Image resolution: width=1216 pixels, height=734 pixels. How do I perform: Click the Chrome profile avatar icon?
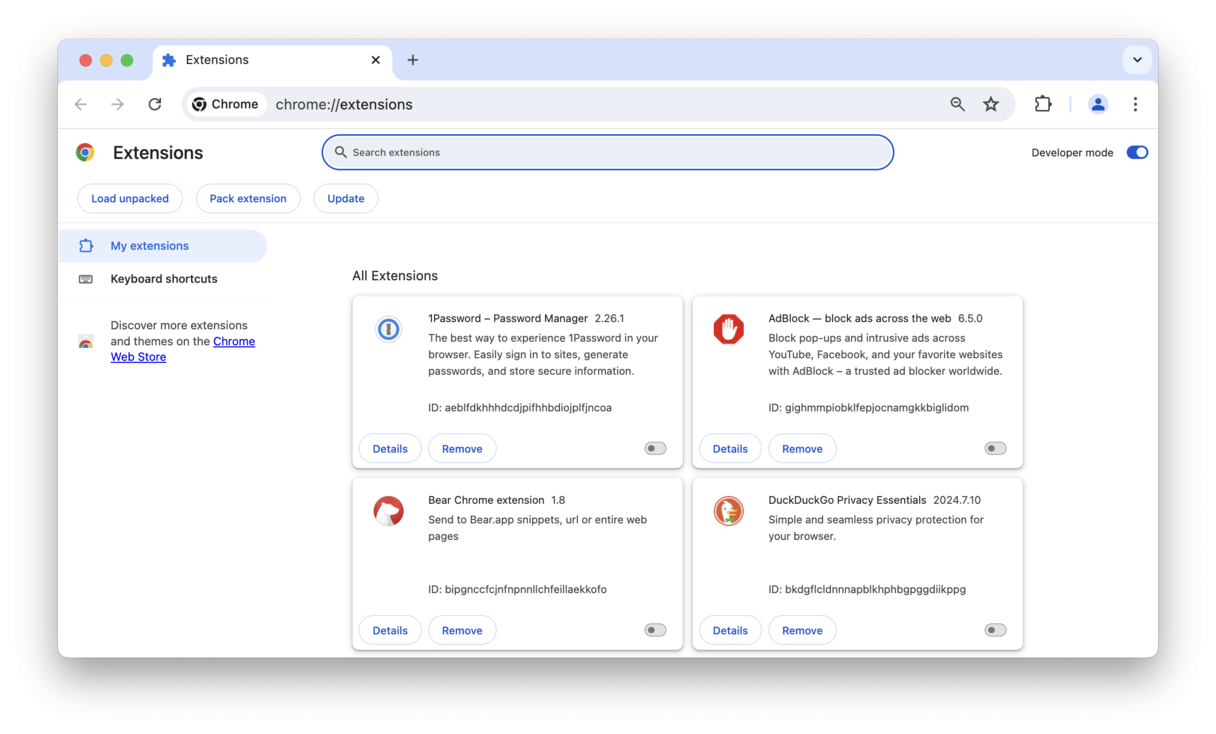pos(1098,104)
